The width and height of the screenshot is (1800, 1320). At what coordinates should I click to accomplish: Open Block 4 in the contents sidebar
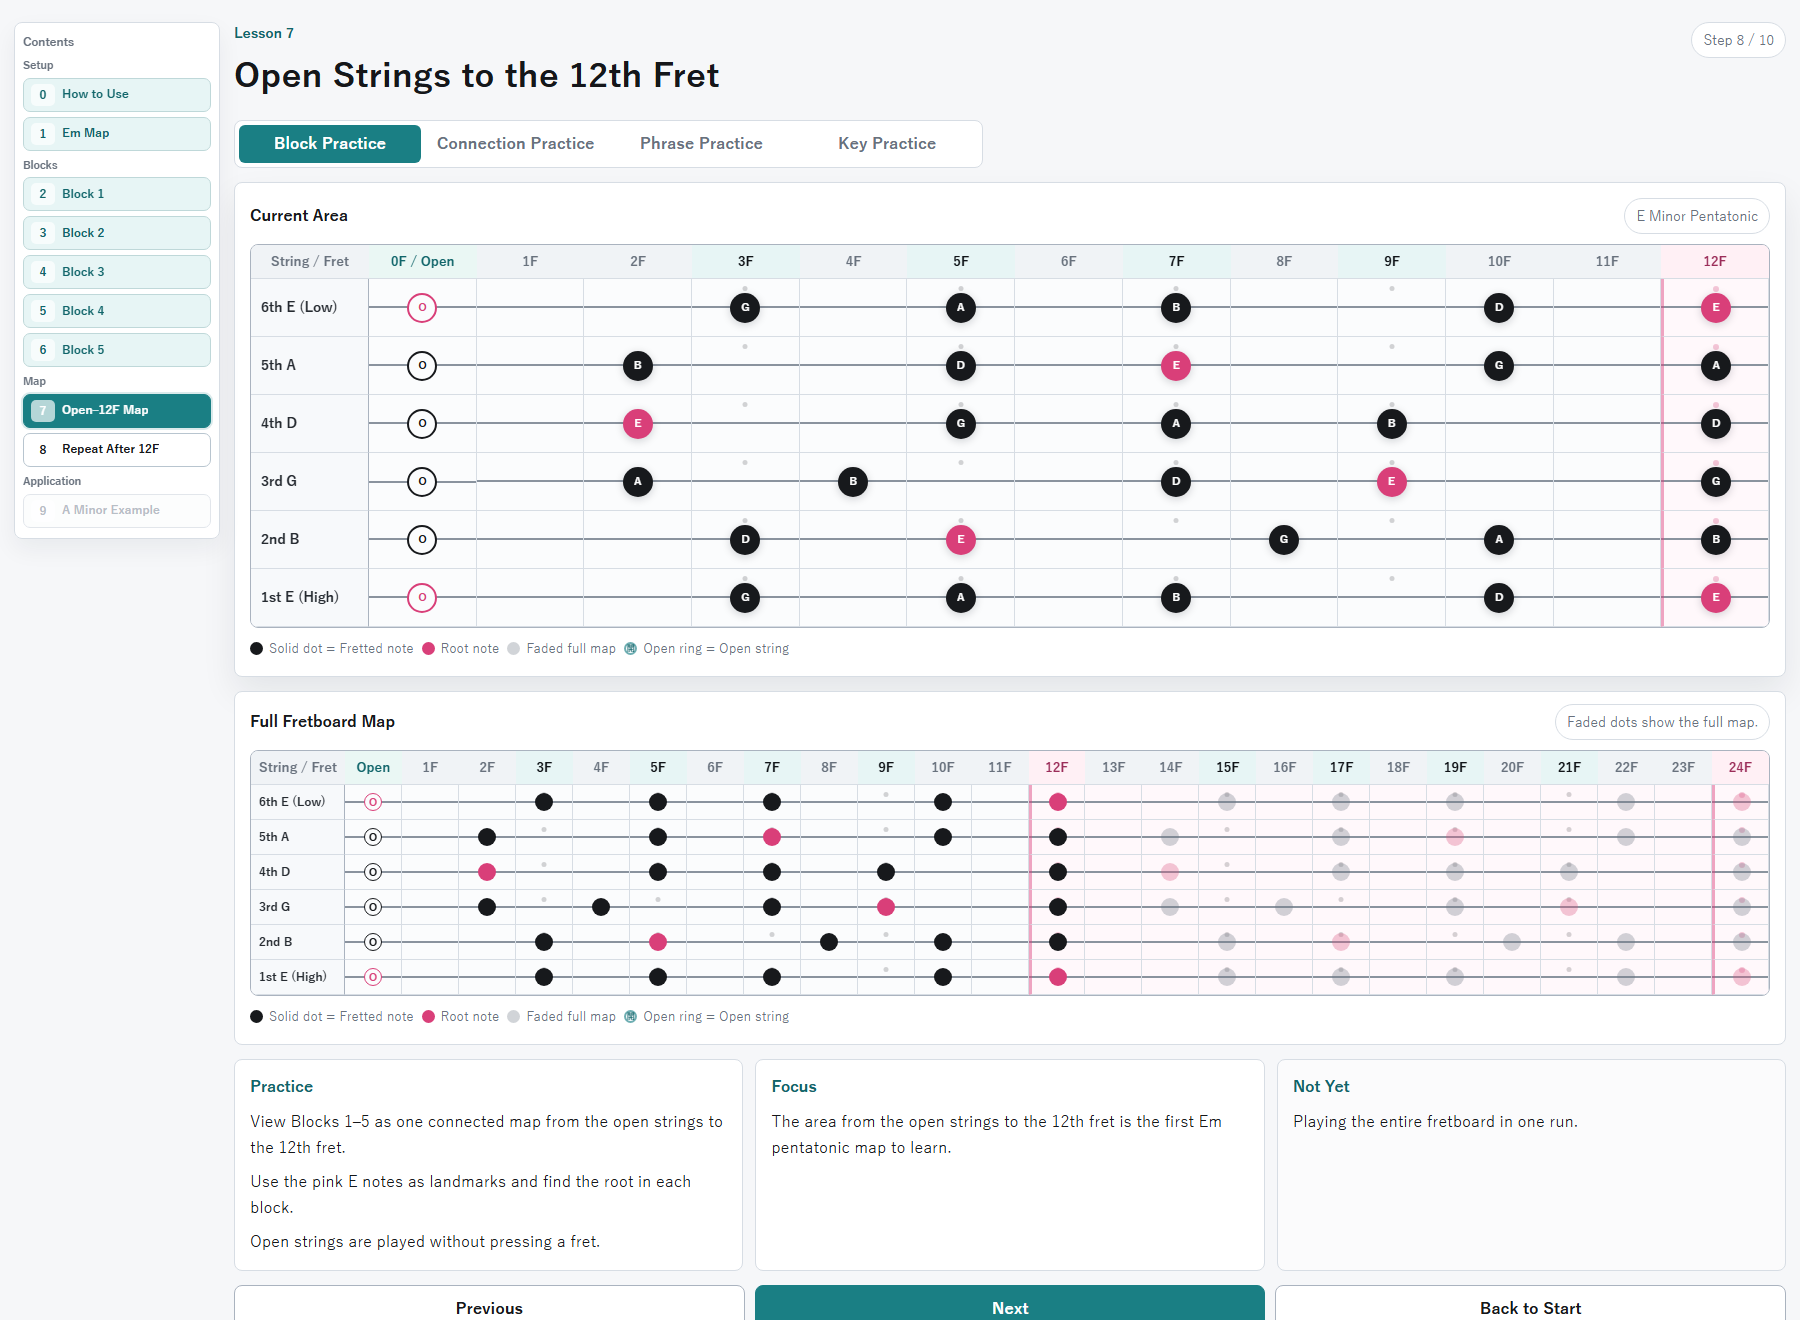[x=116, y=311]
